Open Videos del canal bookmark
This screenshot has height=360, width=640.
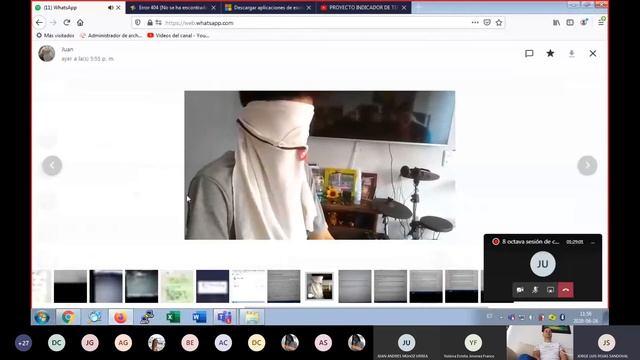[178, 36]
